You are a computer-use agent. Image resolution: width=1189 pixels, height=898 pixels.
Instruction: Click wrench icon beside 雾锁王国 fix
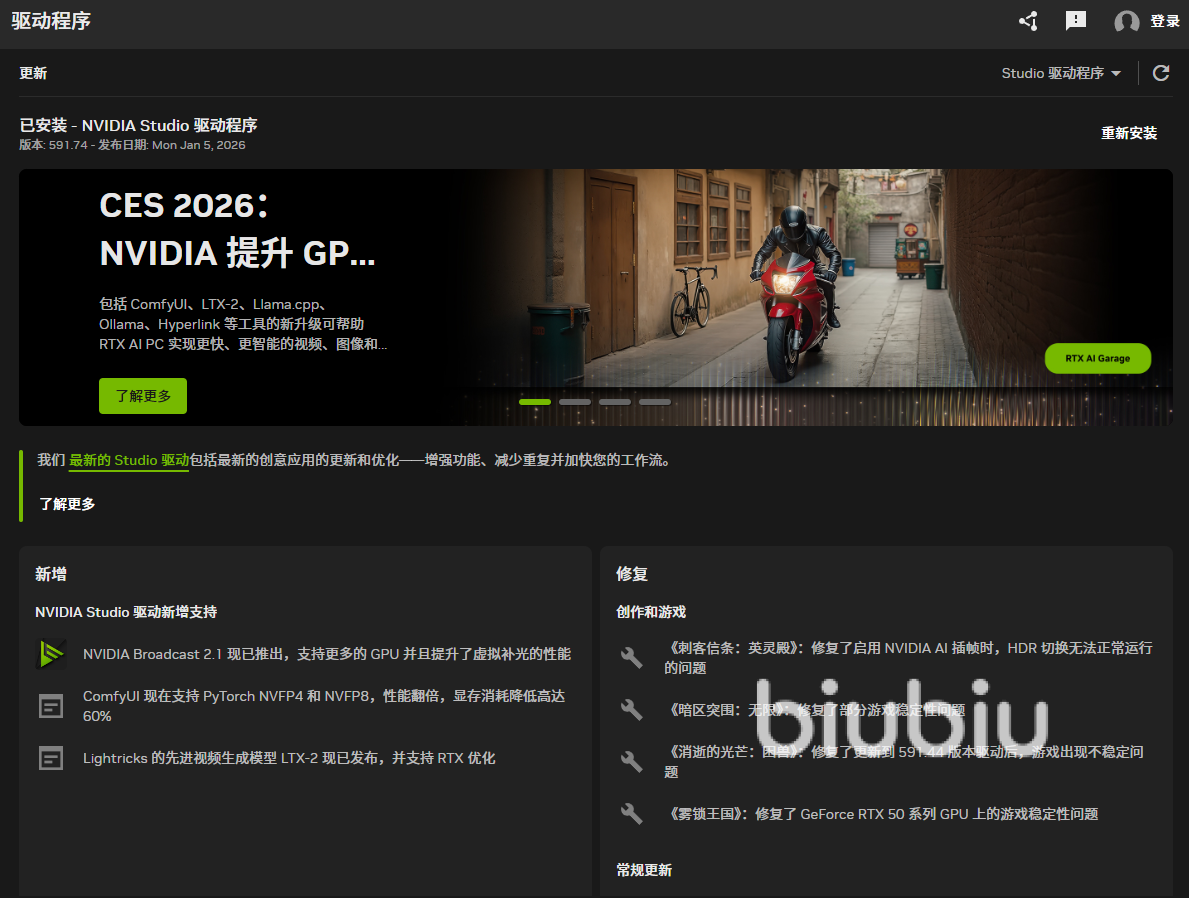coord(632,814)
